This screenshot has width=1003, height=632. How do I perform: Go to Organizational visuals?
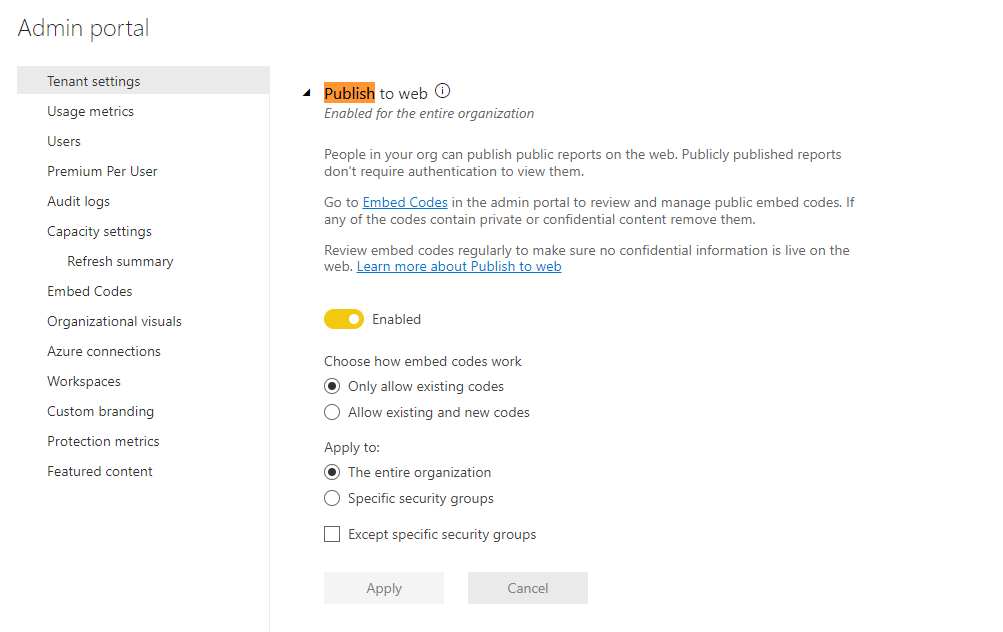click(x=115, y=321)
